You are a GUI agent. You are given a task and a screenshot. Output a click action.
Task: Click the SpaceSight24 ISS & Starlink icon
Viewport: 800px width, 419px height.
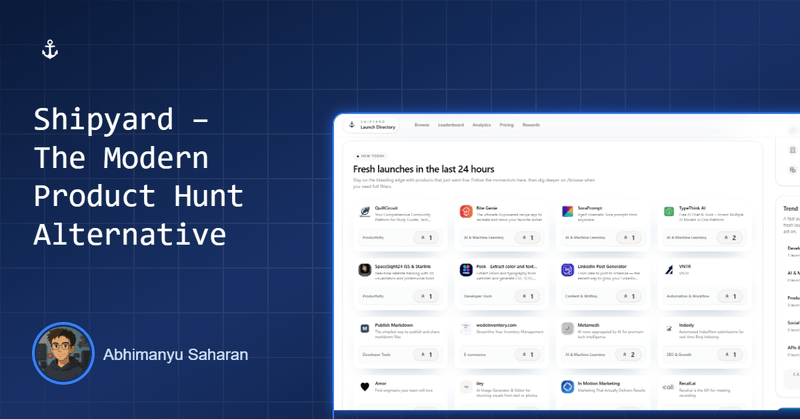coord(365,270)
